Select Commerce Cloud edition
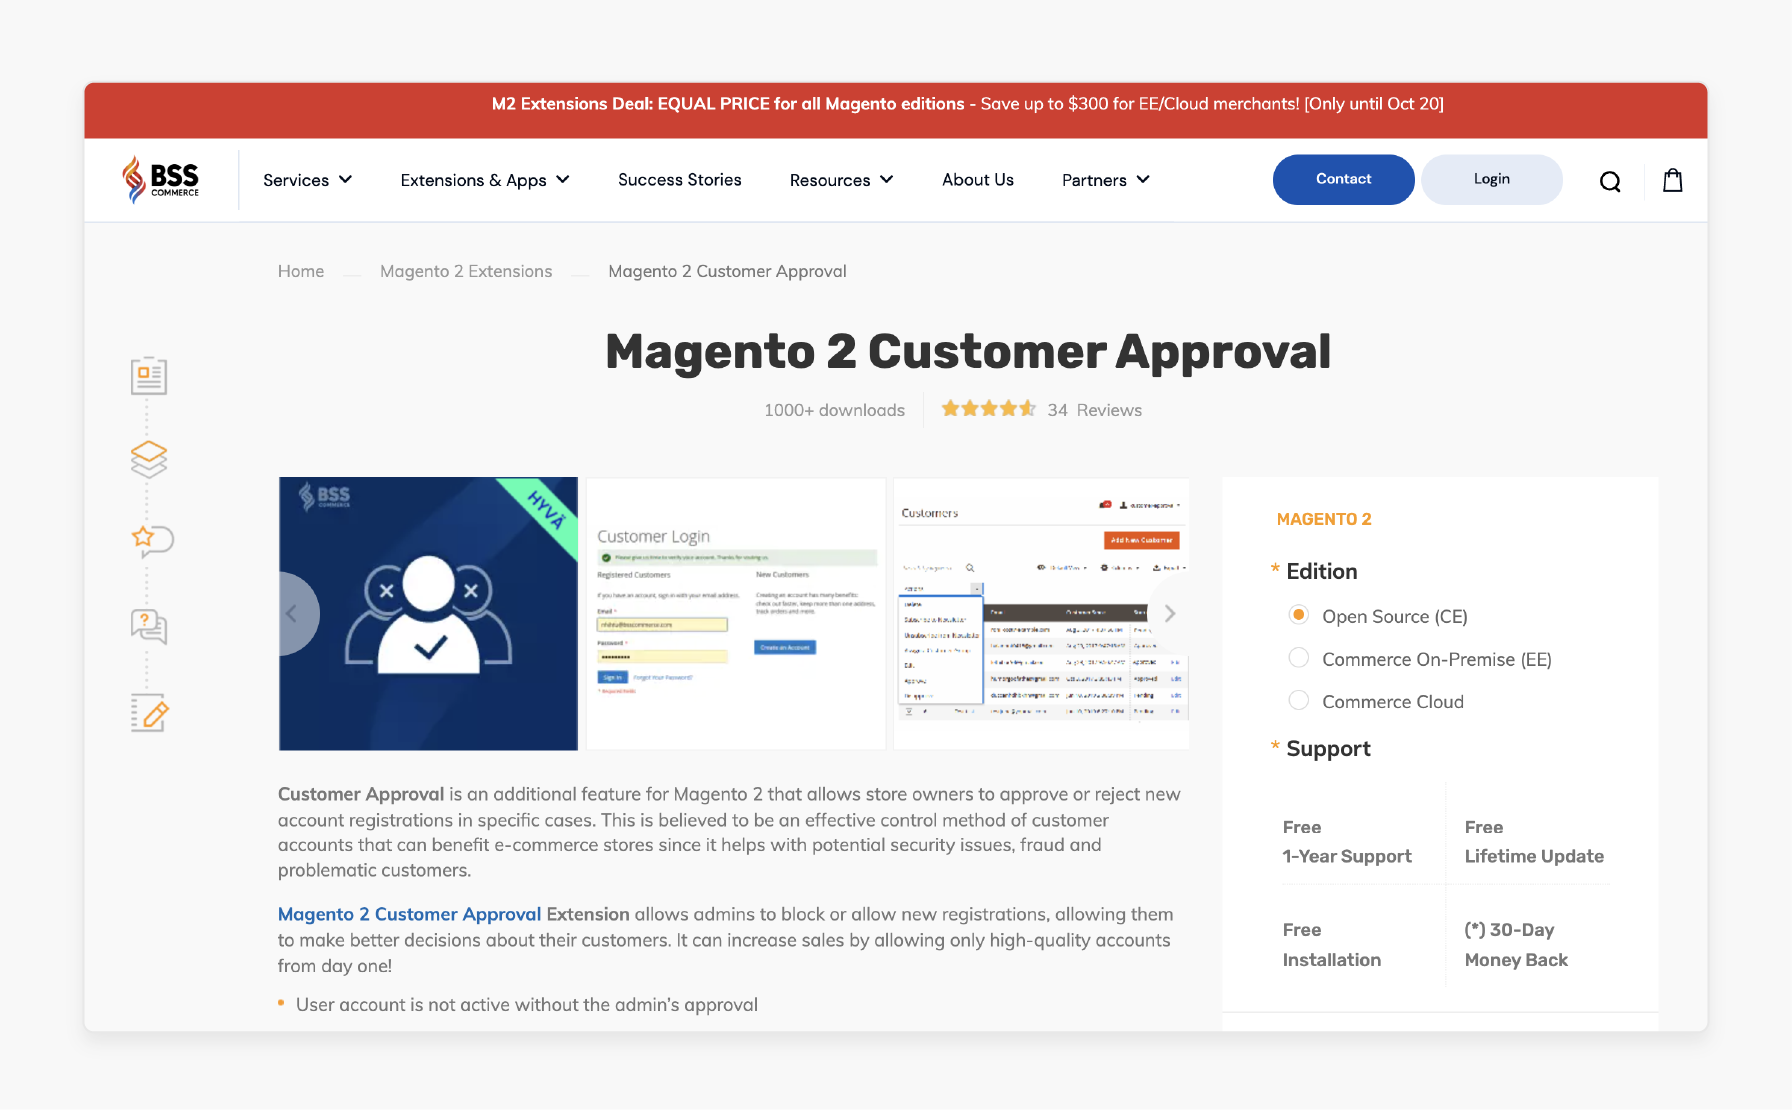This screenshot has width=1792, height=1110. [x=1298, y=700]
